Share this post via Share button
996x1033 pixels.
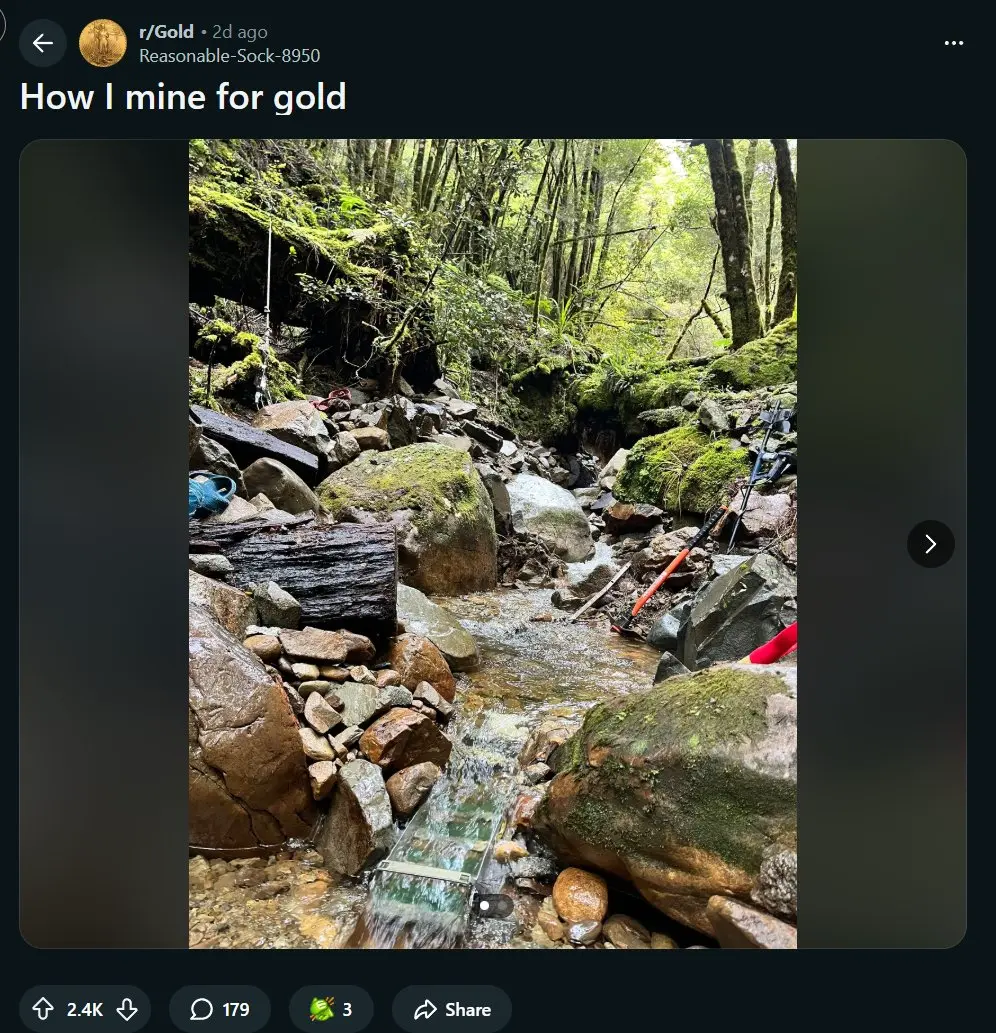click(452, 1009)
